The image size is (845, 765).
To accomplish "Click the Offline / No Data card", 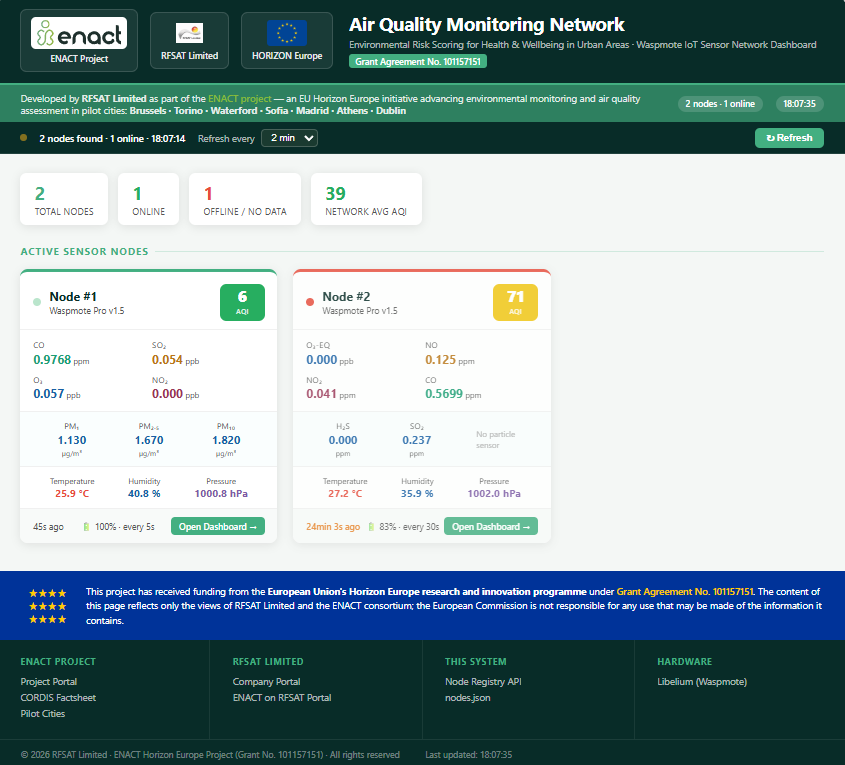I will coord(245,199).
